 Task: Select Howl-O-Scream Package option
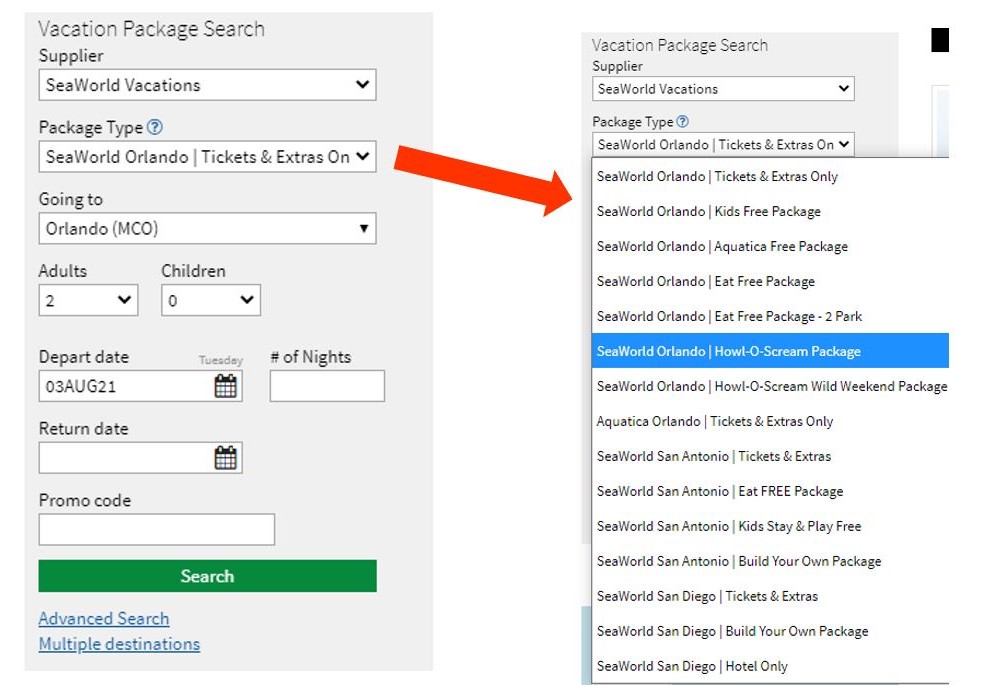[728, 351]
